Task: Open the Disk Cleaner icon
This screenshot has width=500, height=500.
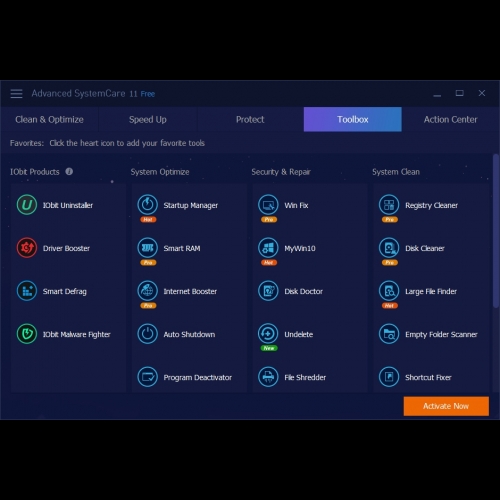Action: click(x=389, y=248)
